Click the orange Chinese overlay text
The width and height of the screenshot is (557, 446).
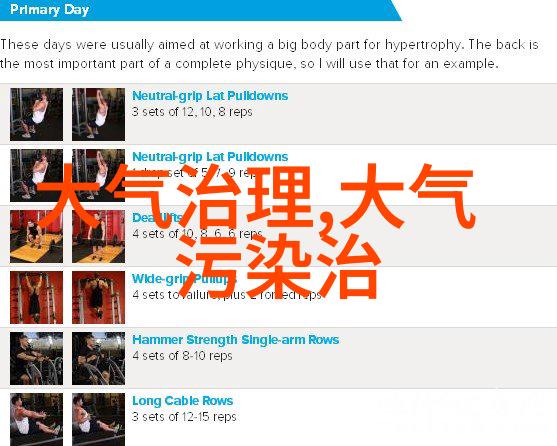point(256,231)
